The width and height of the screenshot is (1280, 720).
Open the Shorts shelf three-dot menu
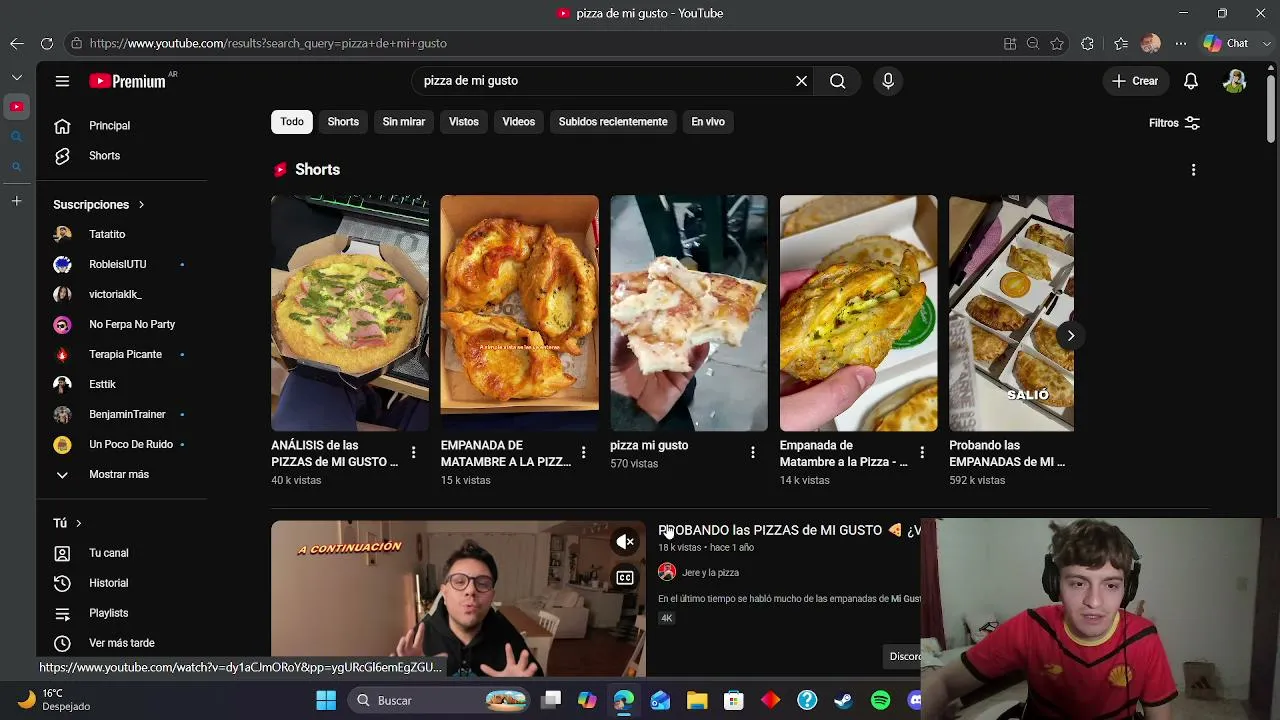click(1193, 170)
